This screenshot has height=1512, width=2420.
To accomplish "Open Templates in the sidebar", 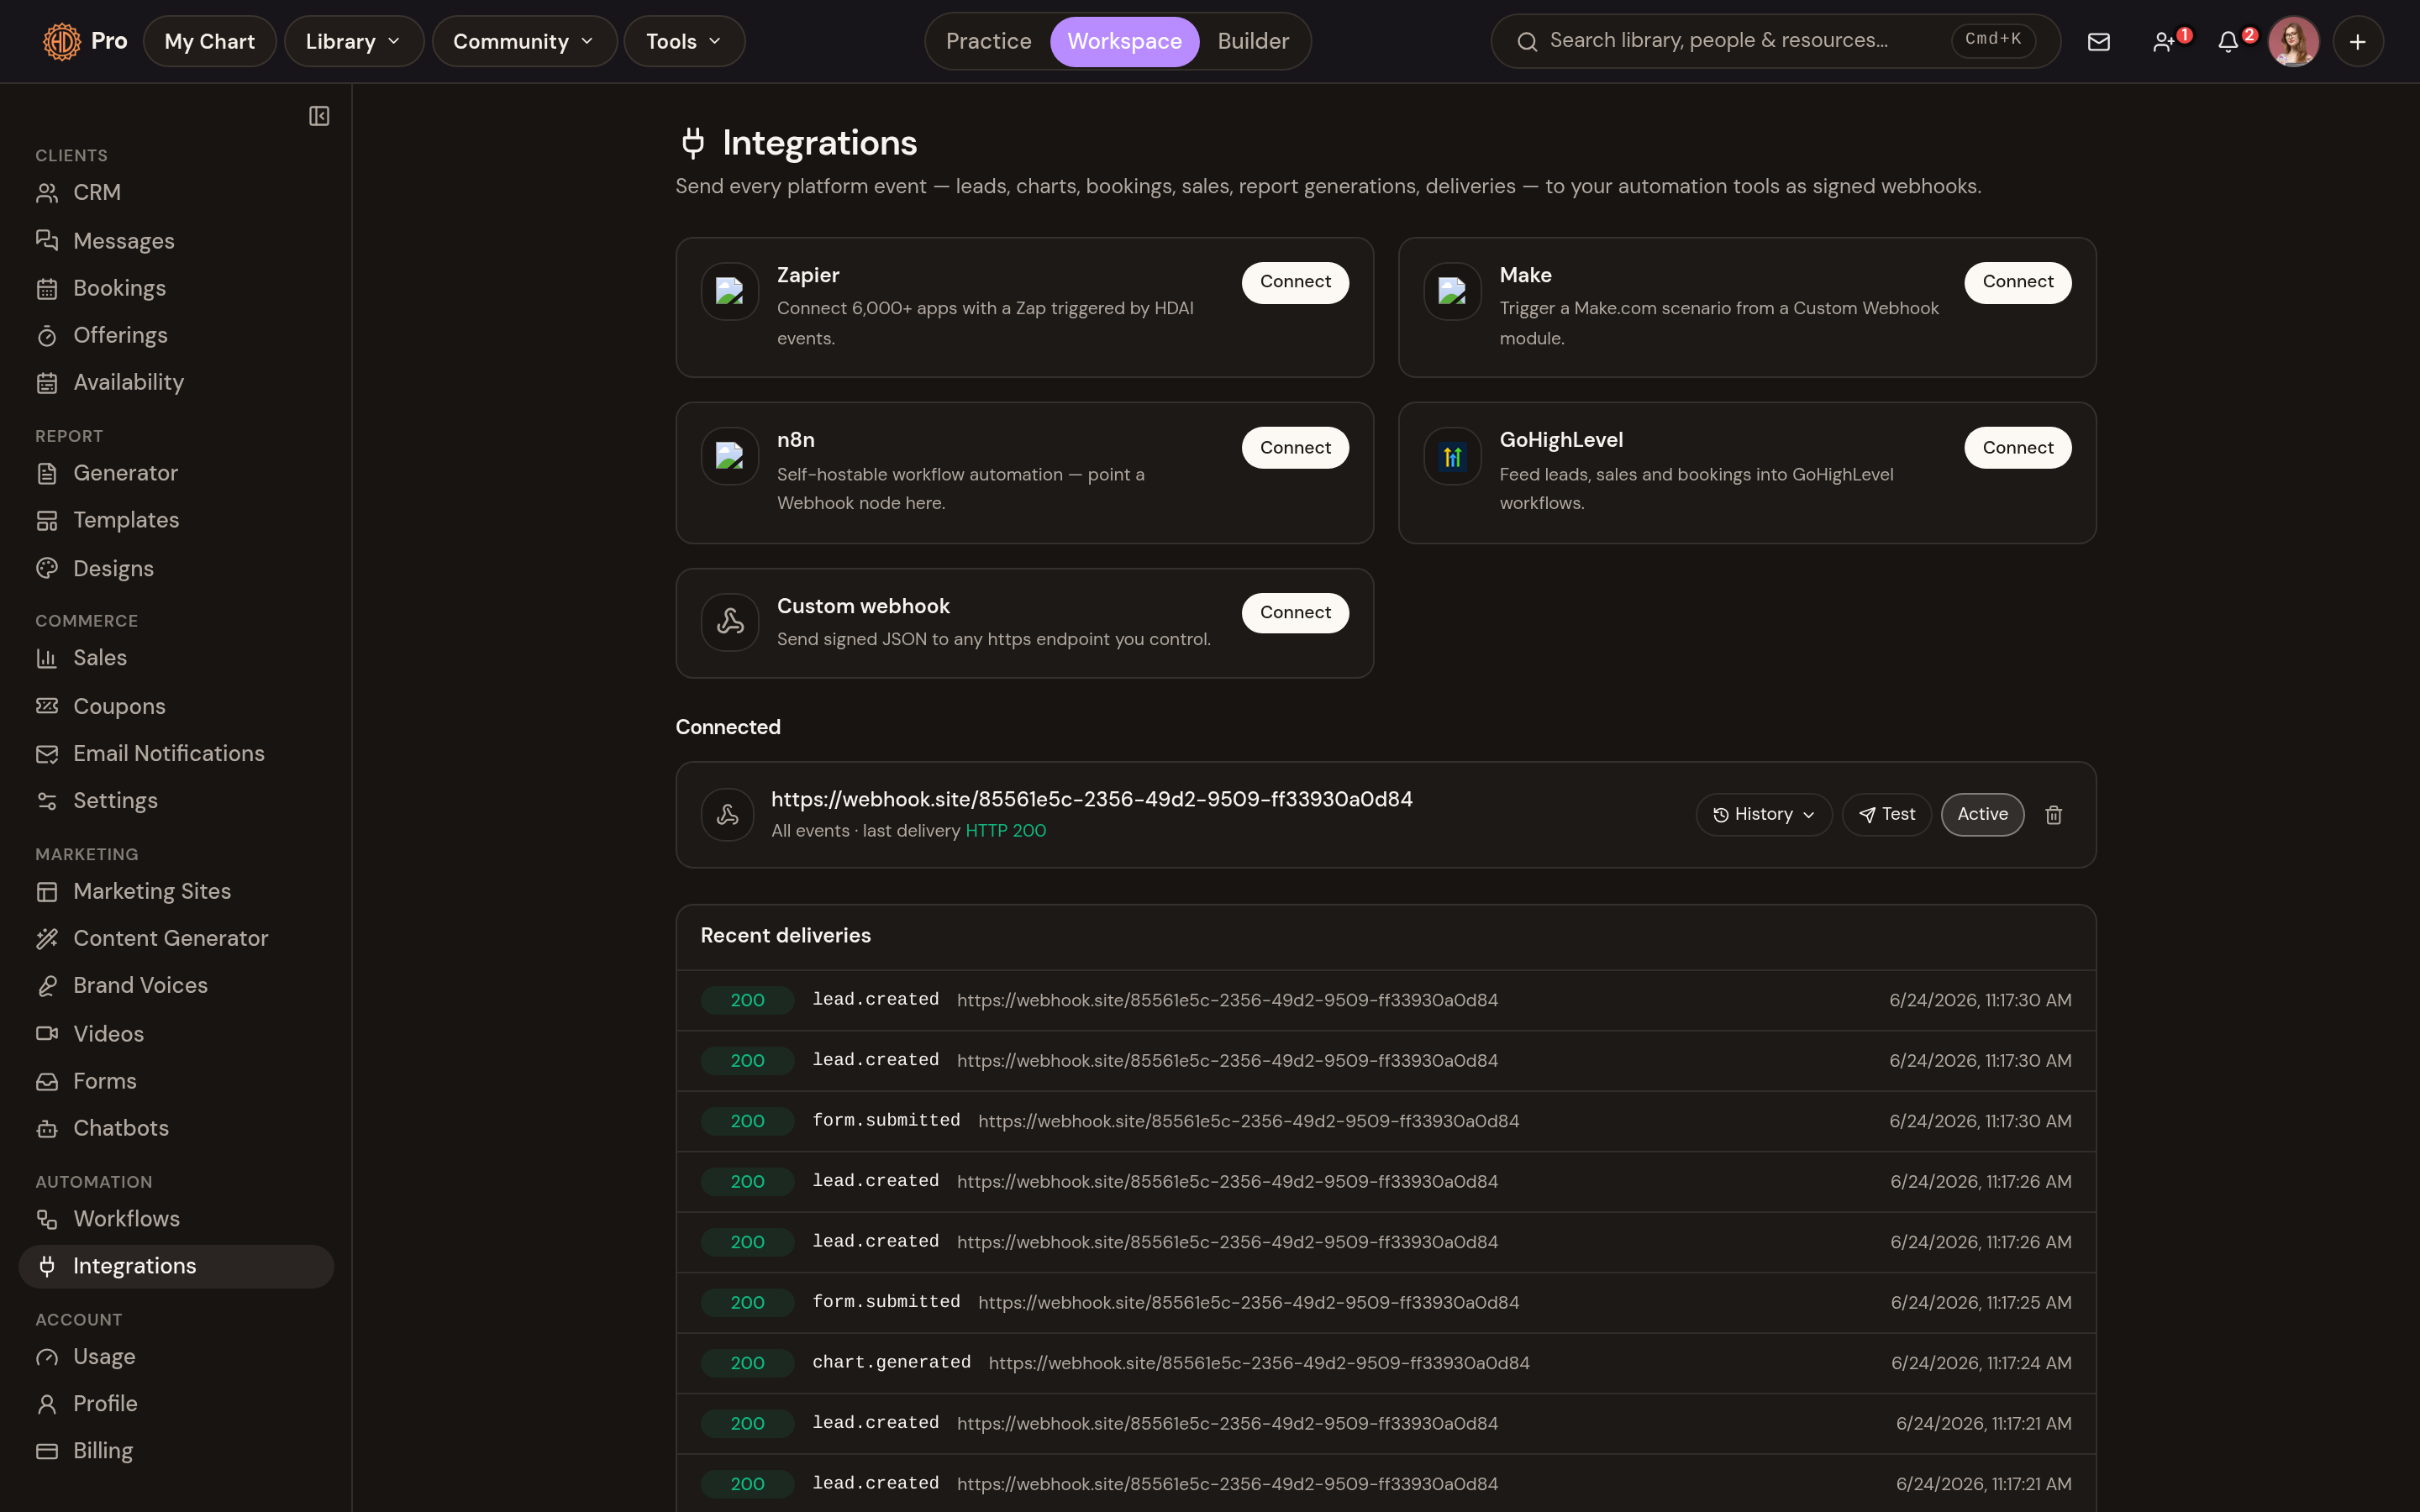I will pyautogui.click(x=176, y=520).
